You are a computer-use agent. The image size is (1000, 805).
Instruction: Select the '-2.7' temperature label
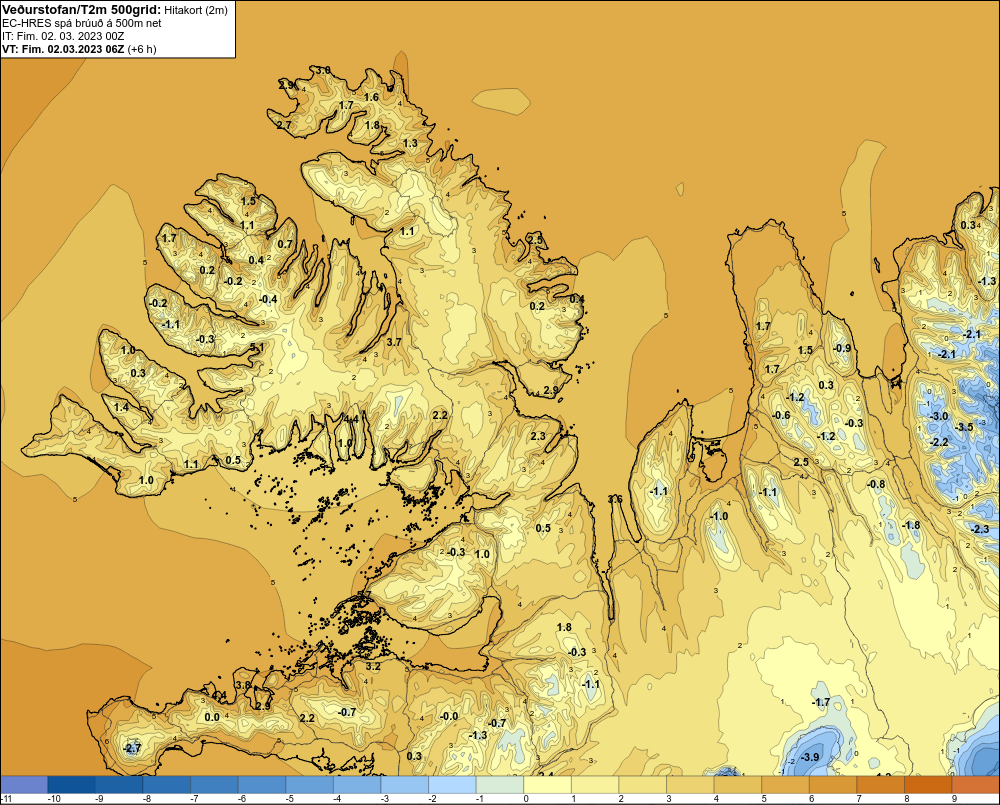click(x=131, y=748)
